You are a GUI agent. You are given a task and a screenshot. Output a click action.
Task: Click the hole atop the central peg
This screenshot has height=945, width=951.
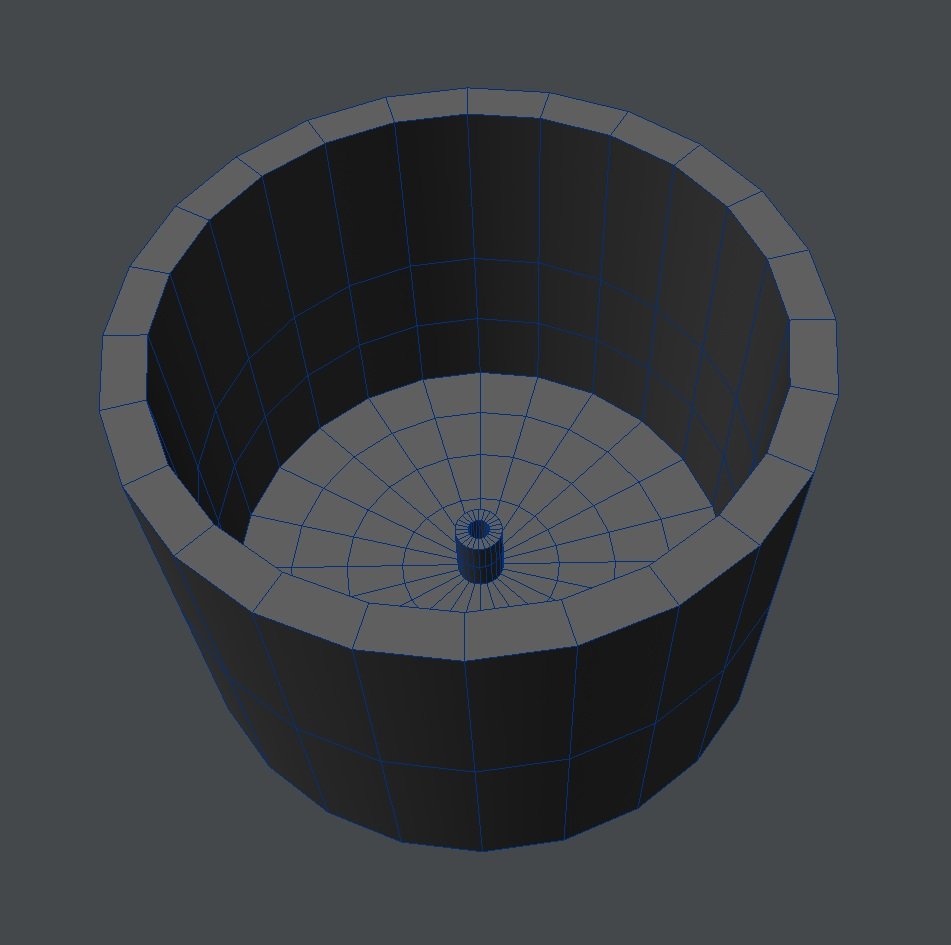(478, 527)
